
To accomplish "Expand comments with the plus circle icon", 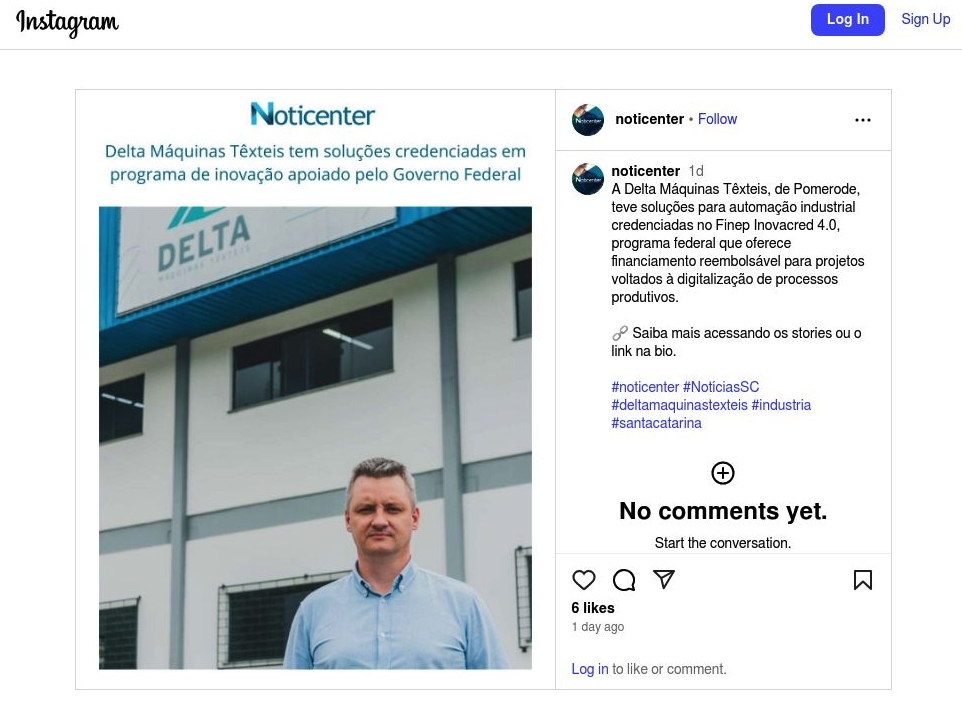I will tap(723, 473).
